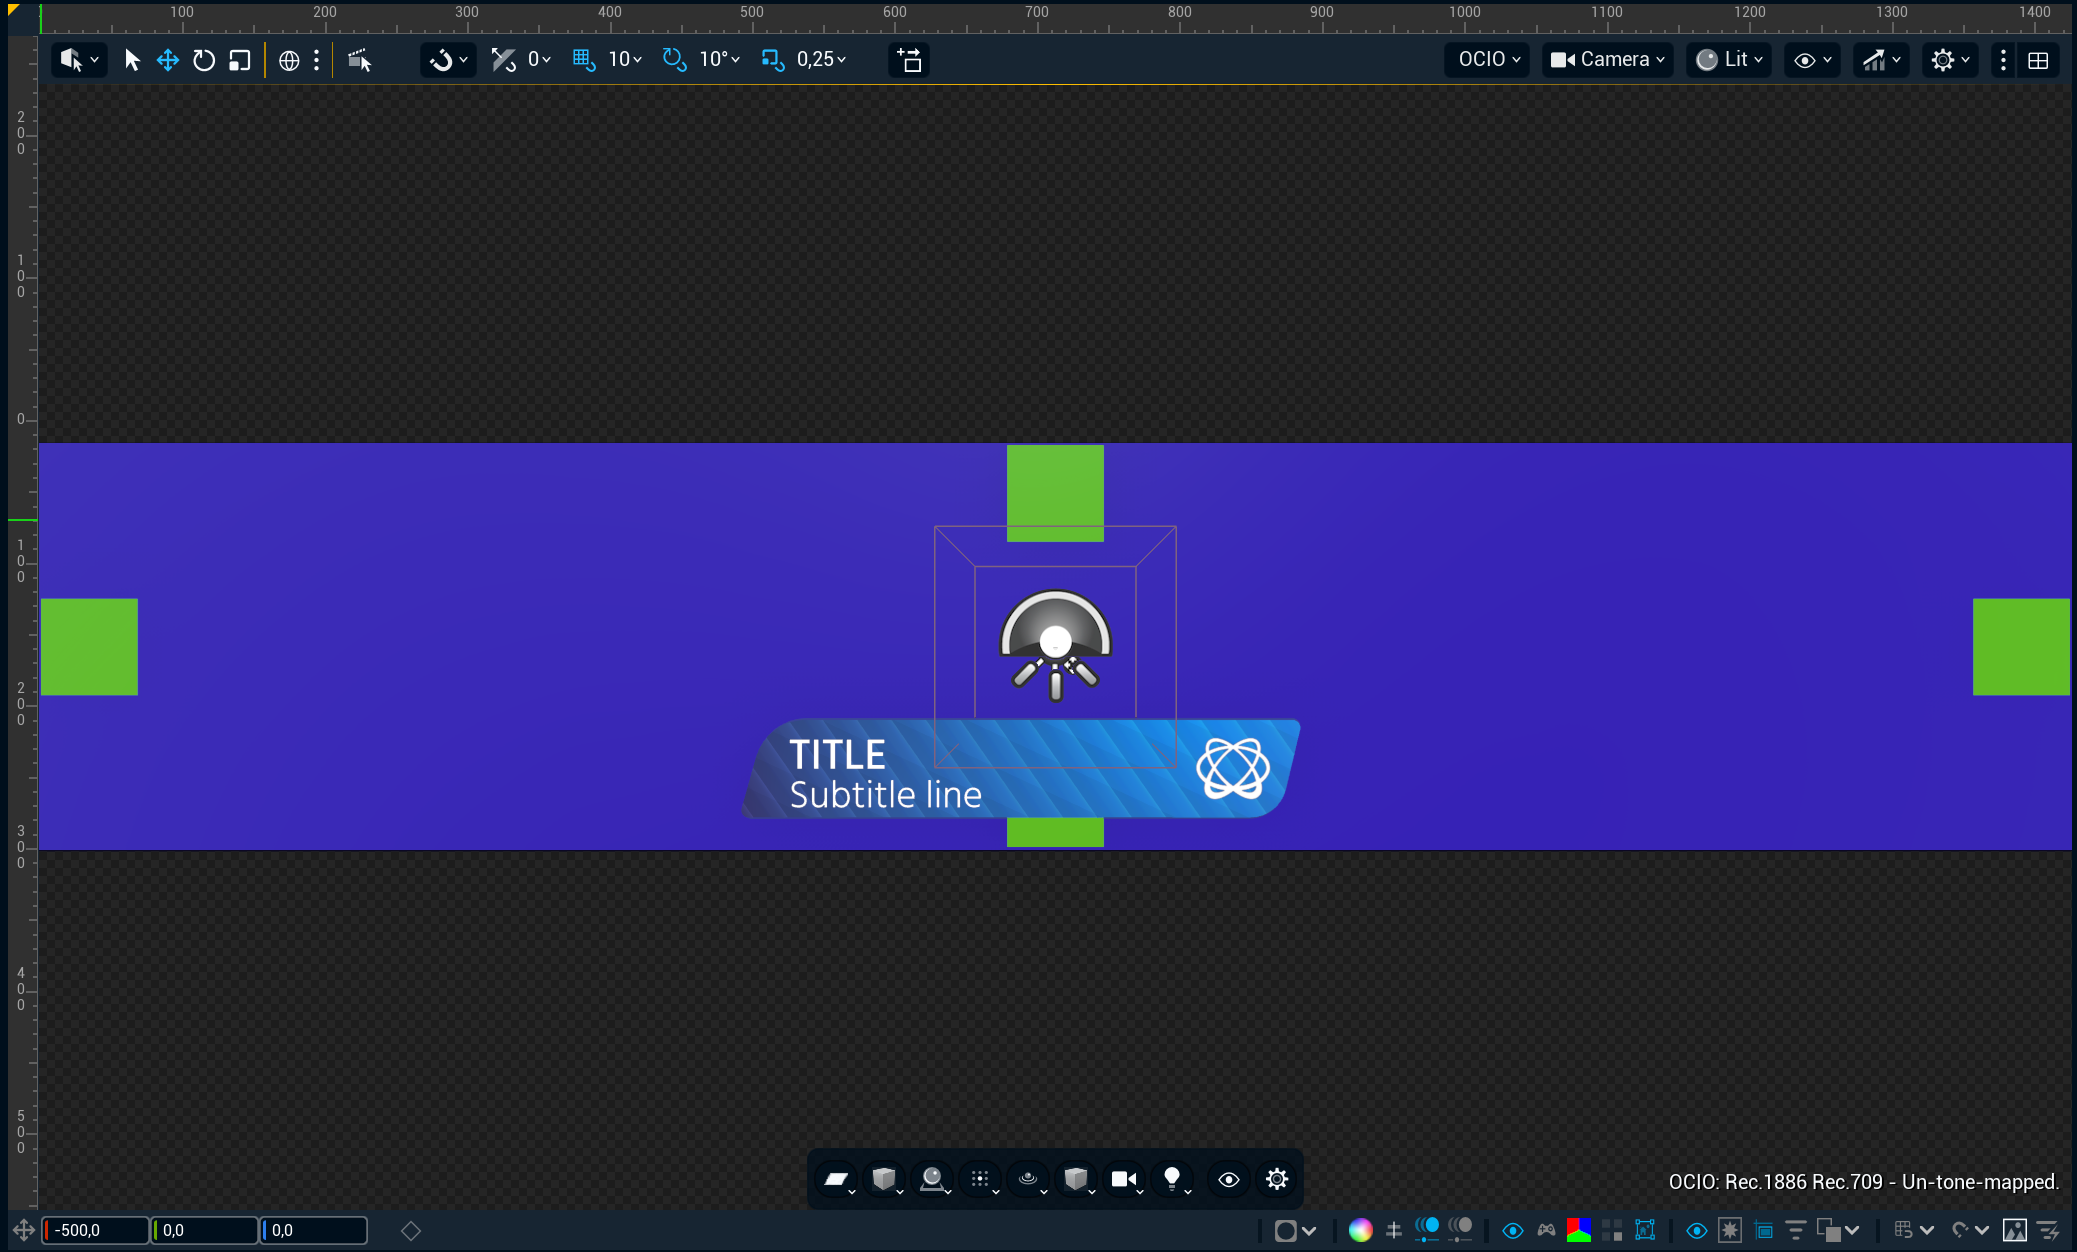
Task: Toggle the first blue eye visibility icon
Action: 1513,1231
